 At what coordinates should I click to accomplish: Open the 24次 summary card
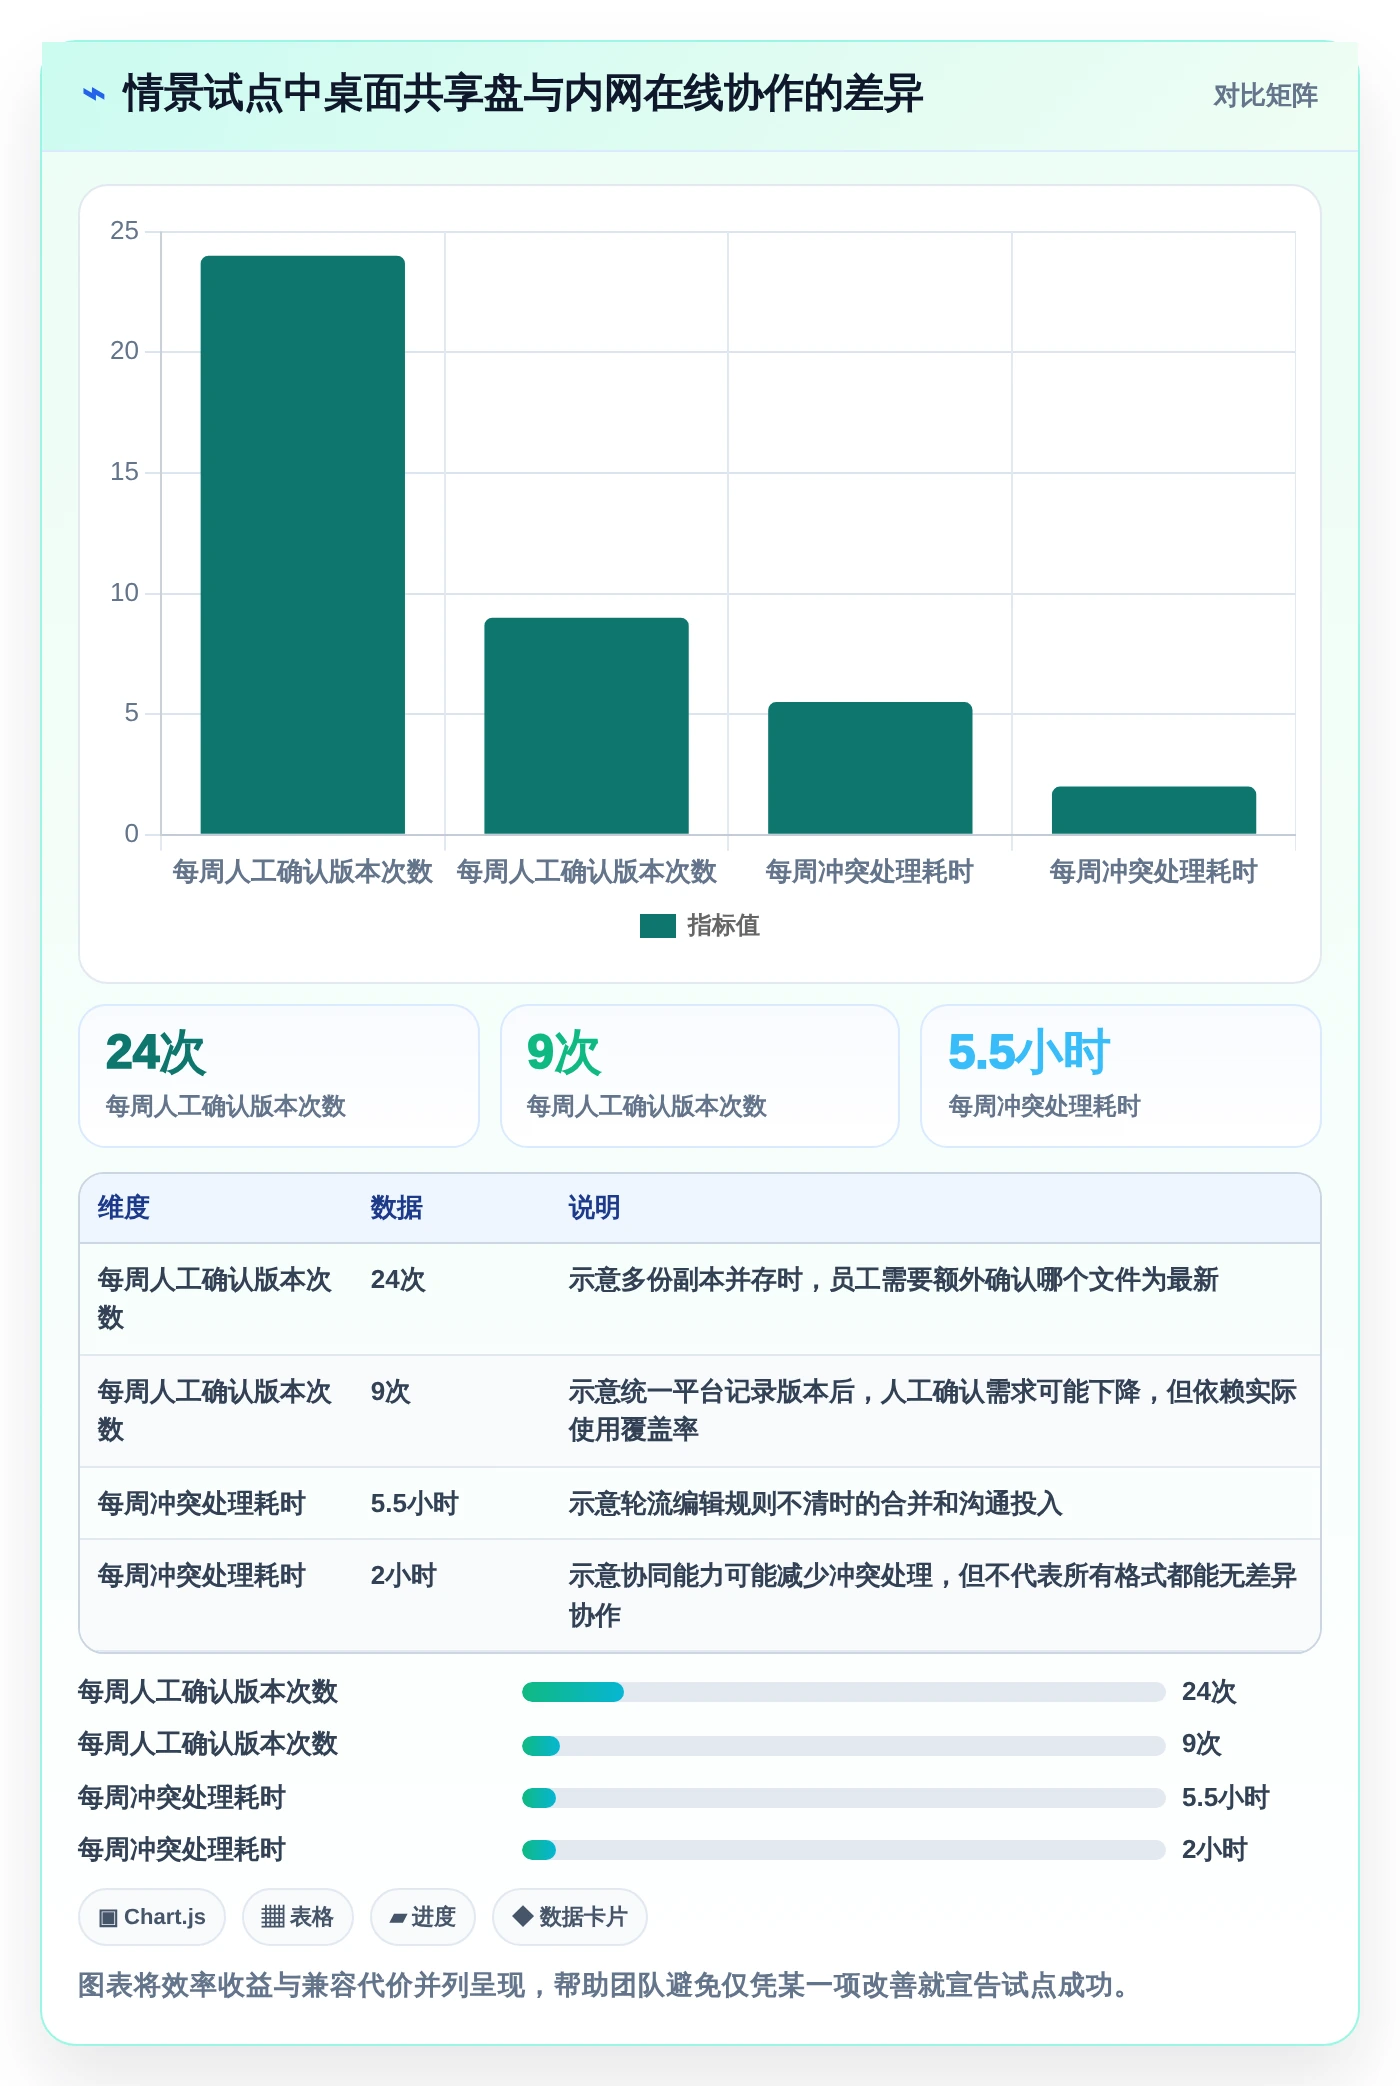[x=279, y=1076]
